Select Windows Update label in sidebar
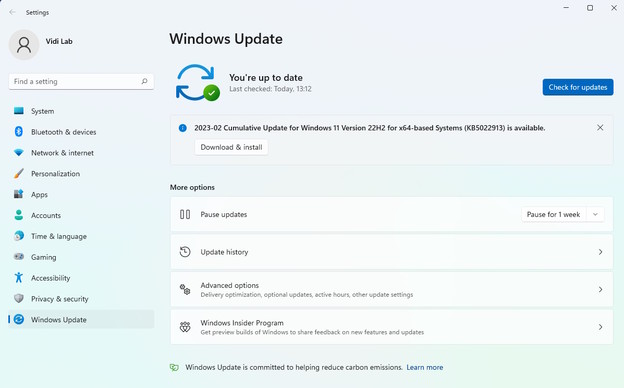The width and height of the screenshot is (624, 388). coord(59,320)
